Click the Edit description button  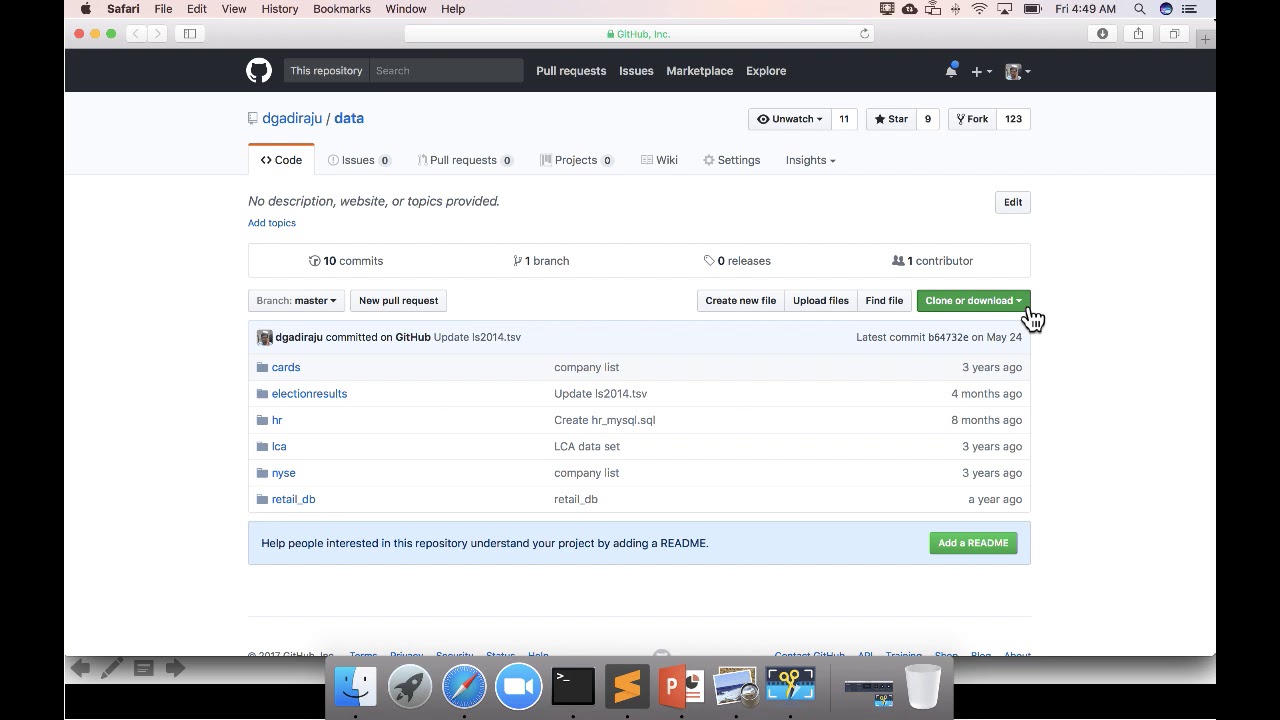point(1013,202)
